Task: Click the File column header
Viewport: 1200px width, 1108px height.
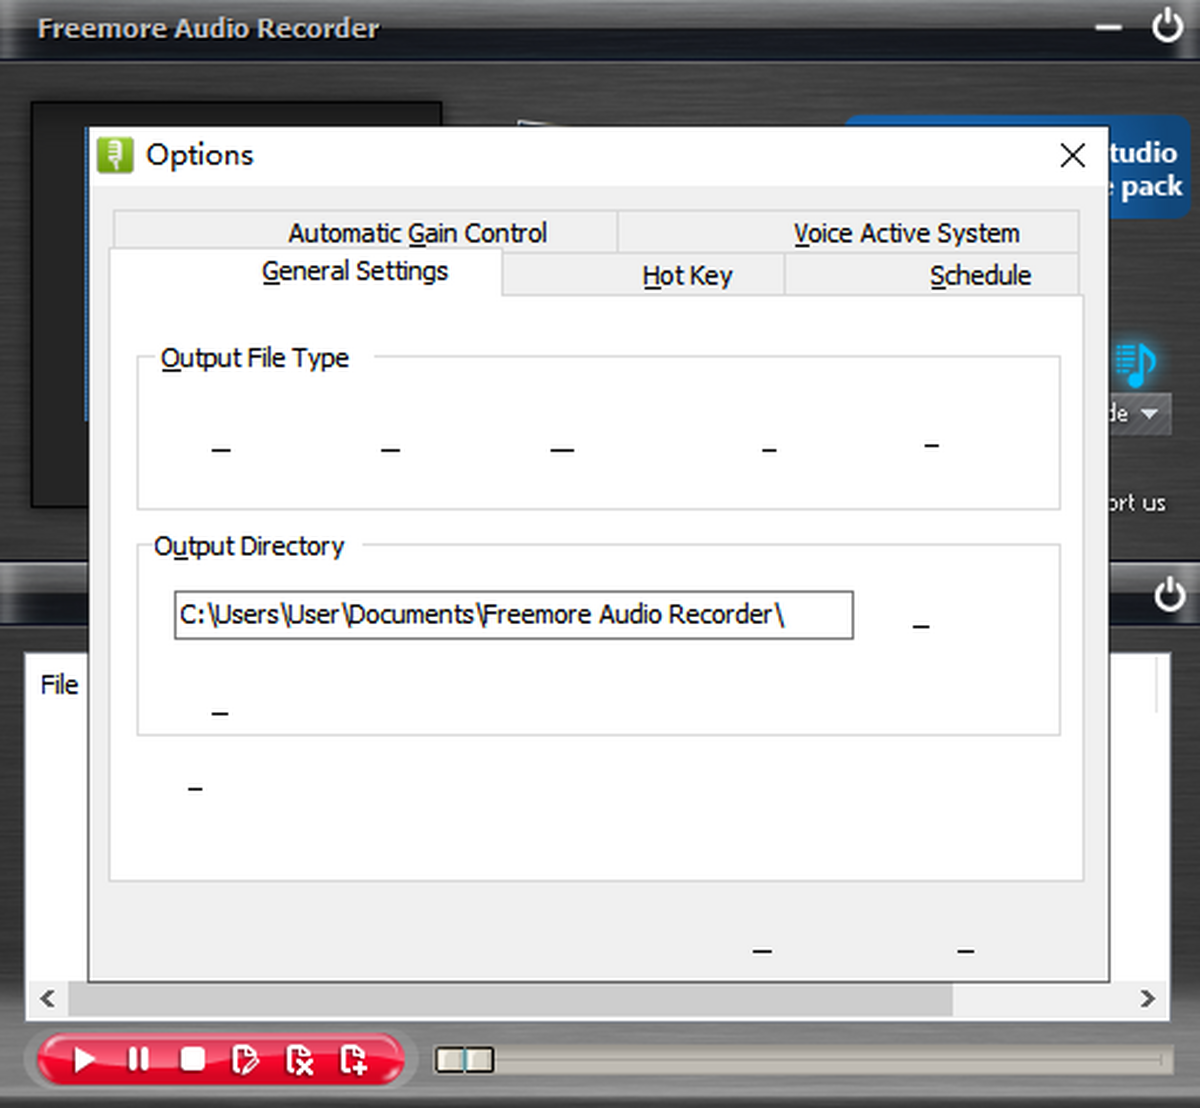Action: [x=59, y=685]
